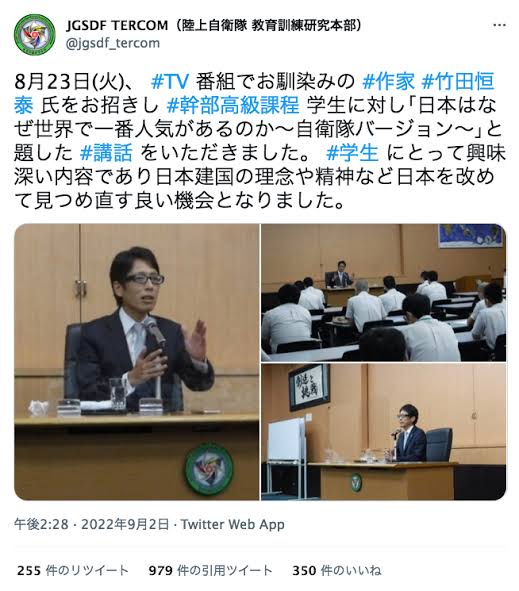This screenshot has width=519, height=591.
Task: Open the @jgsdf_tercom handle link
Action: point(113,43)
